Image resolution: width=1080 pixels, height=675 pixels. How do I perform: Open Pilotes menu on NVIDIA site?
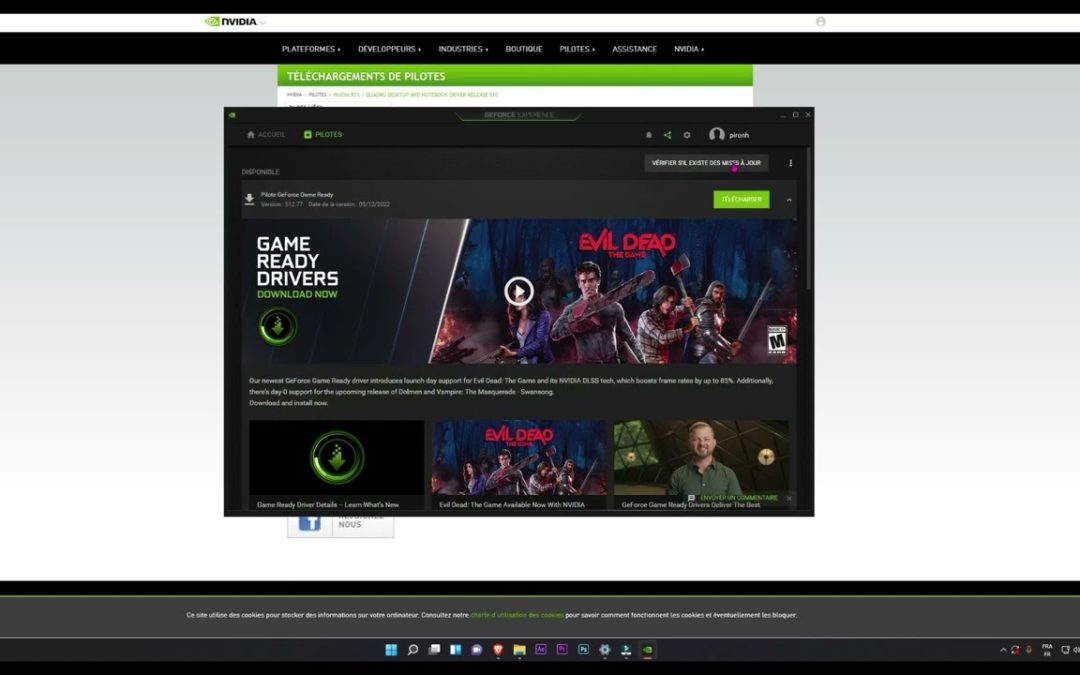(x=577, y=49)
